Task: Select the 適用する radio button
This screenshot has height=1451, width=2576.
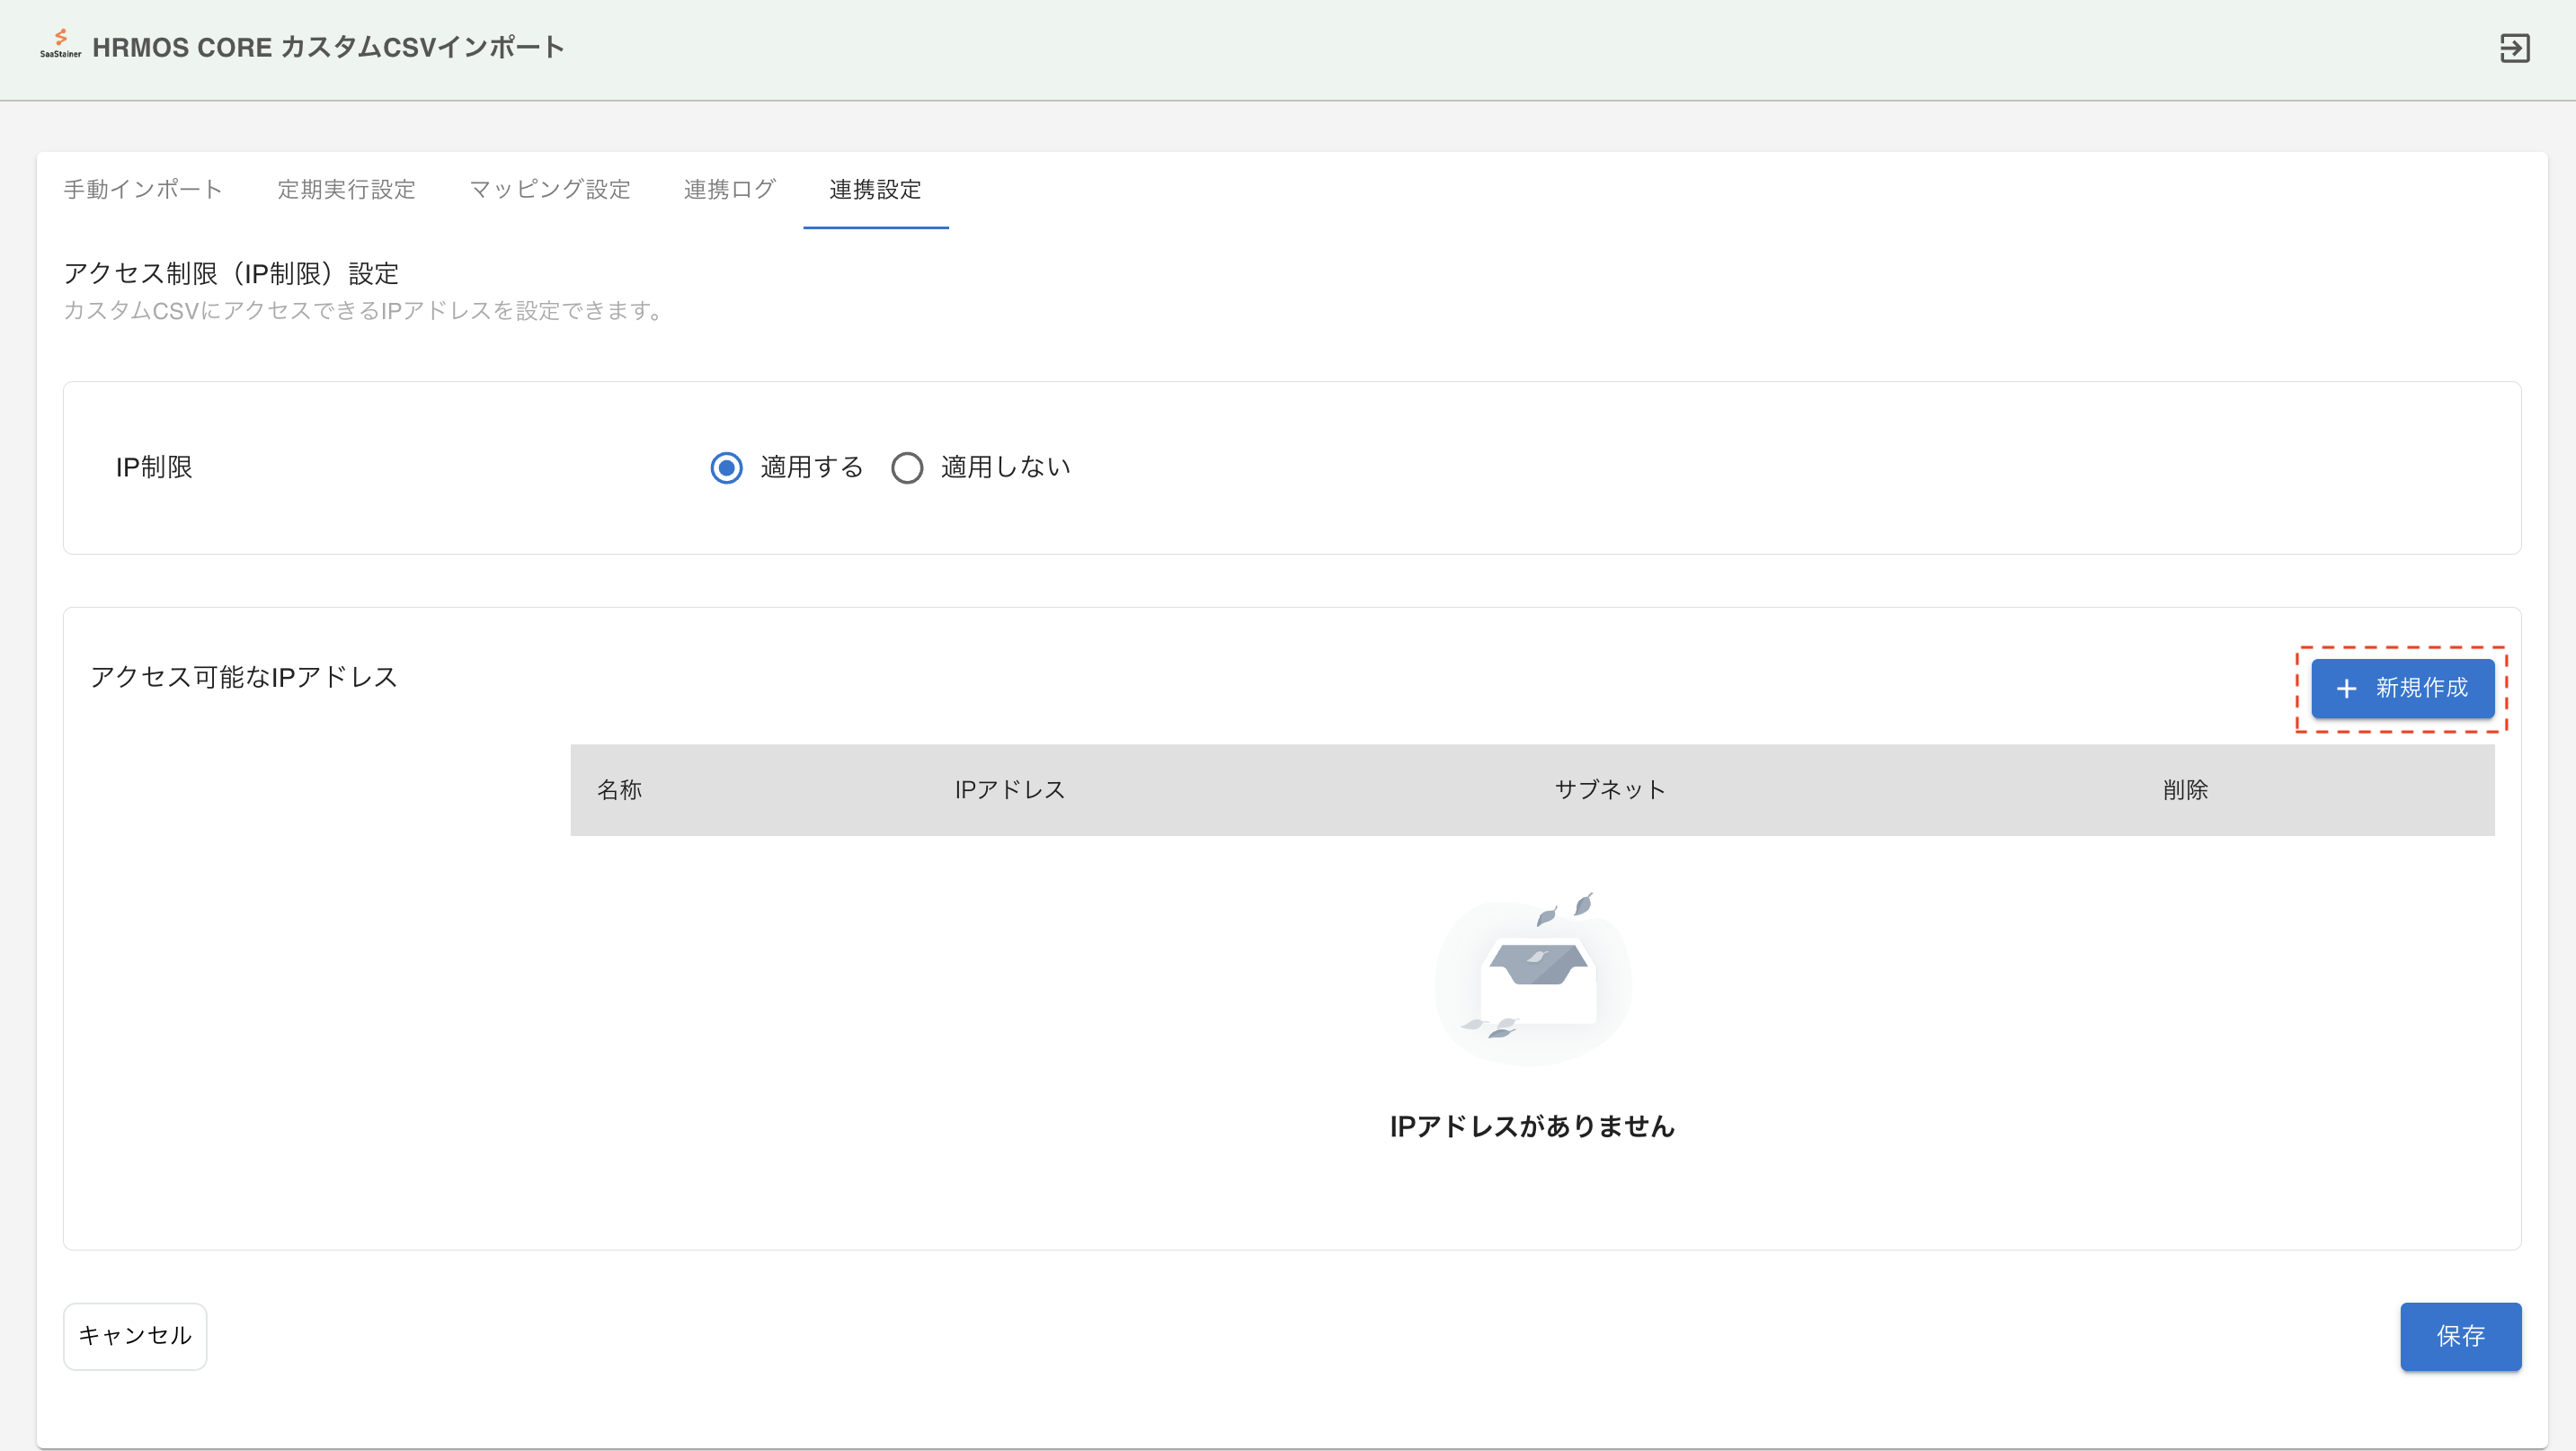Action: [726, 468]
